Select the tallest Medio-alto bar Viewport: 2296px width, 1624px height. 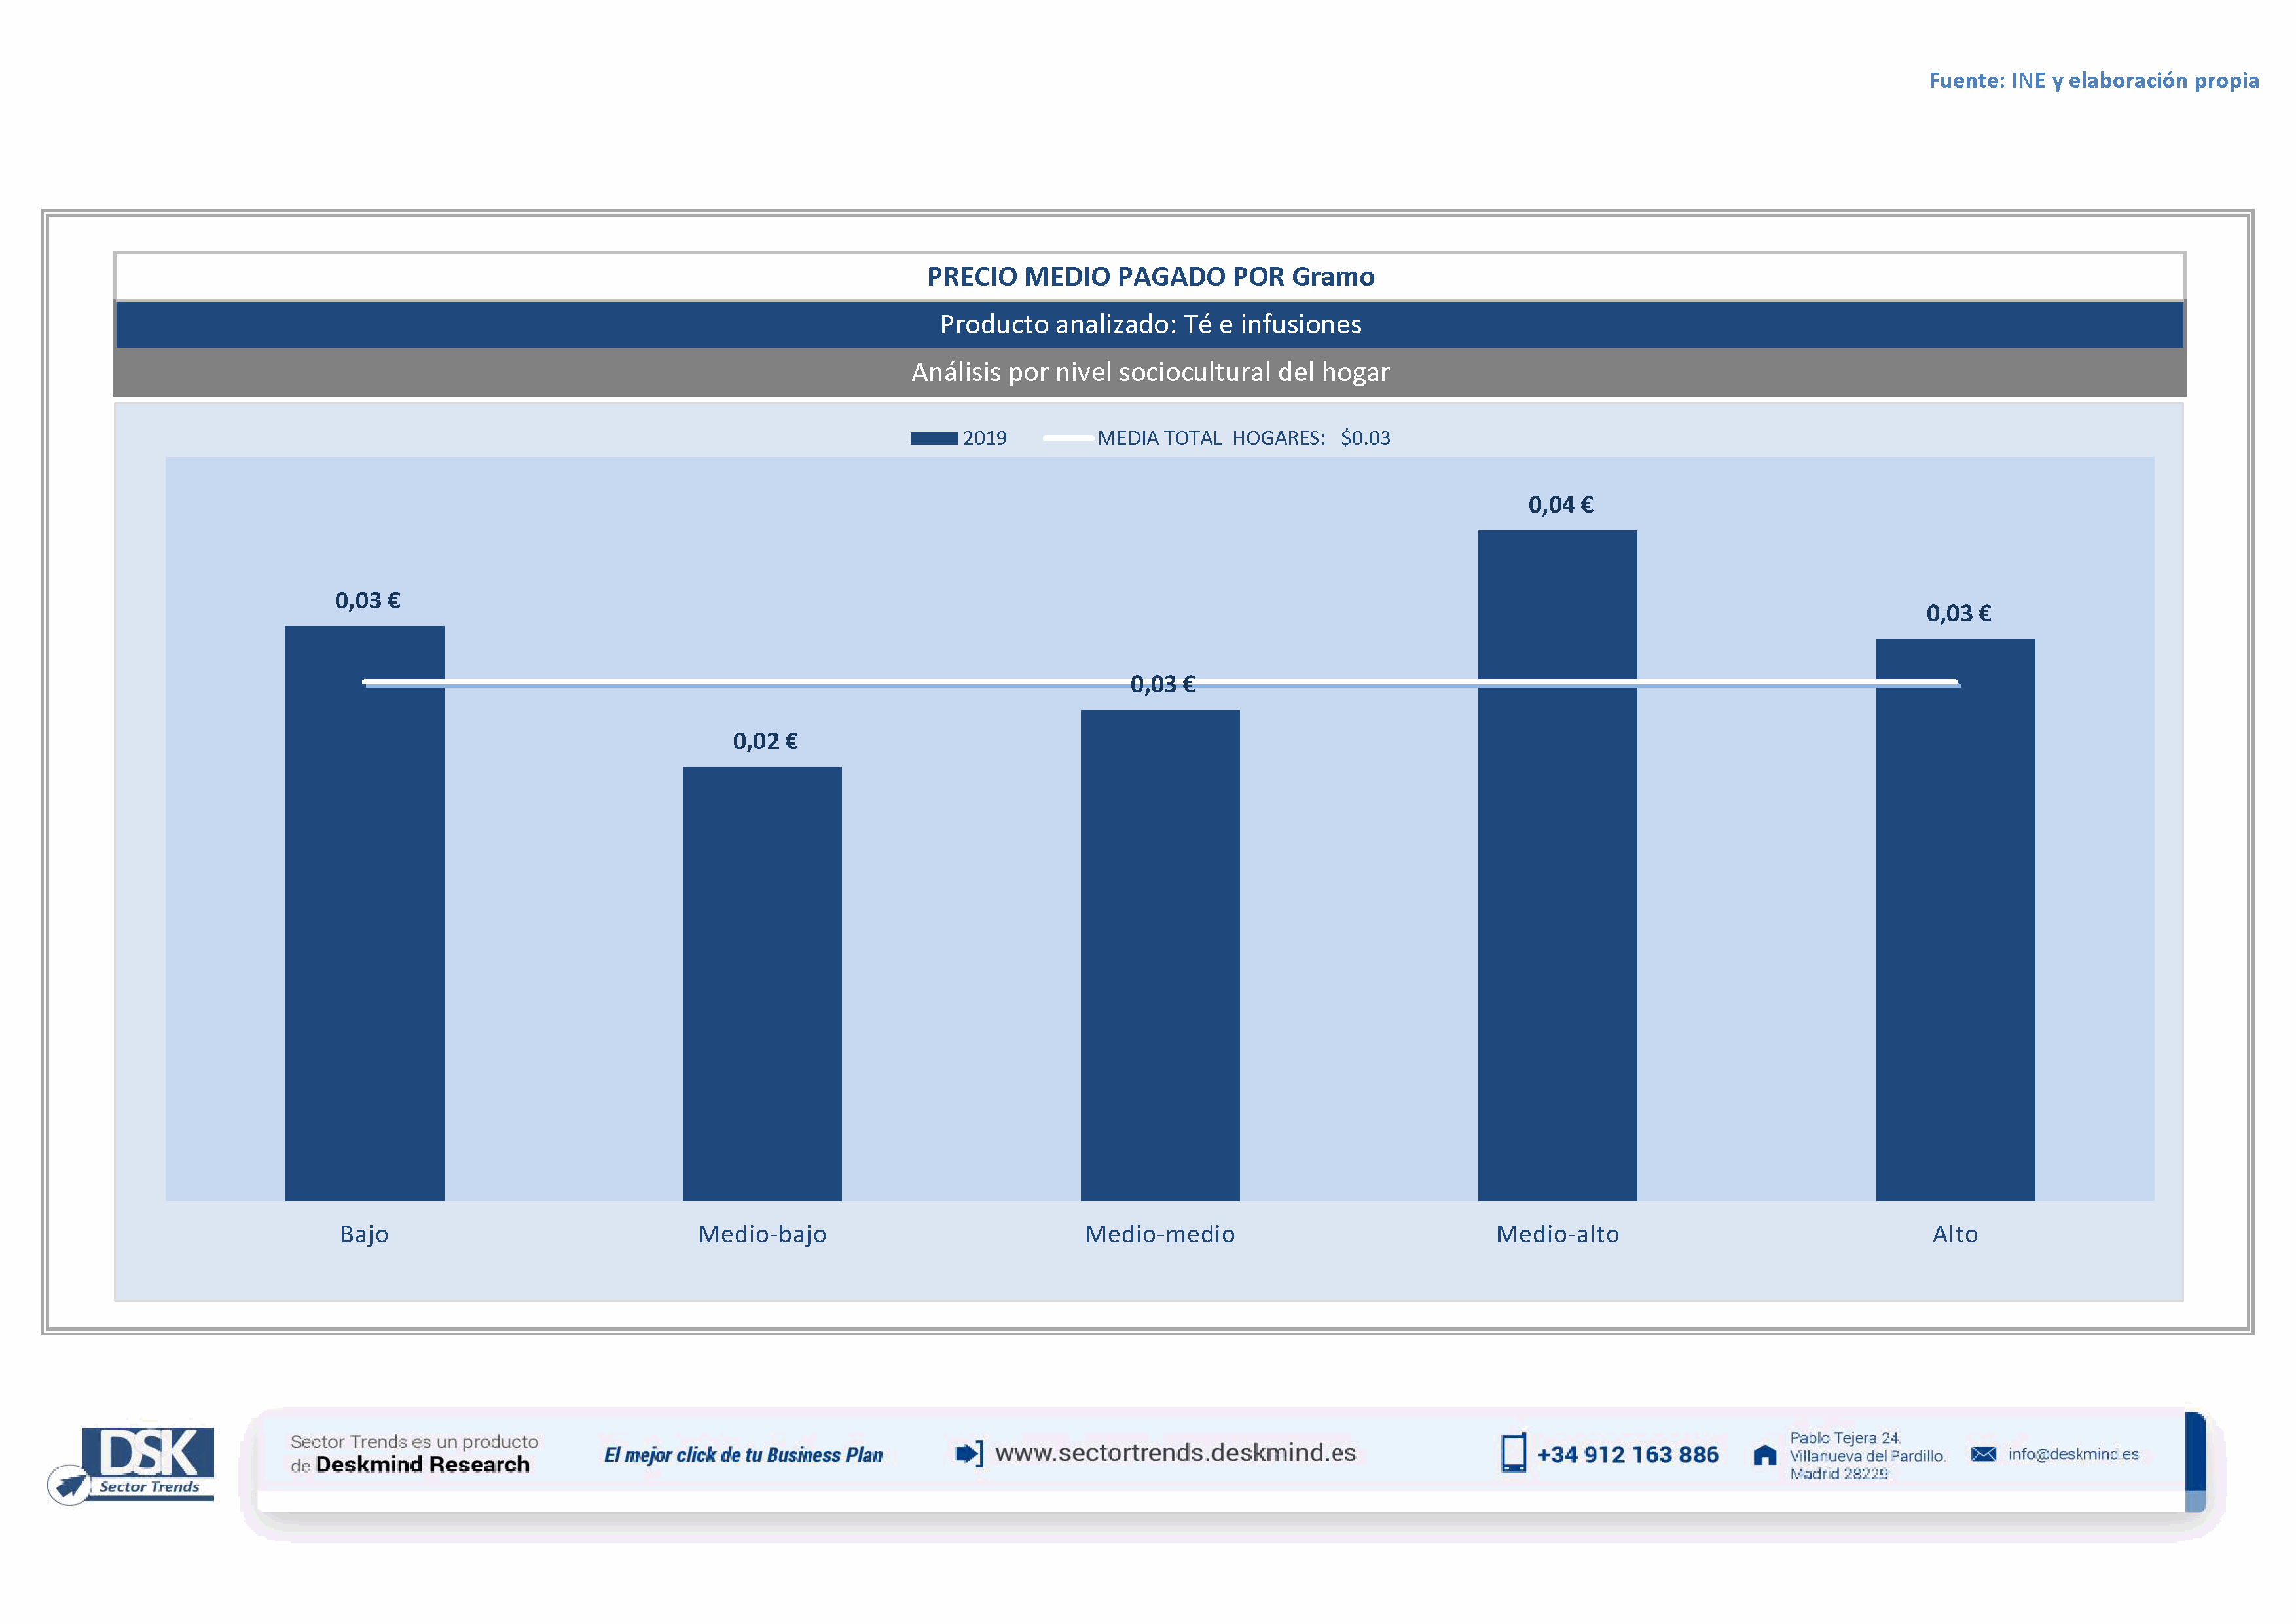[x=1557, y=865]
